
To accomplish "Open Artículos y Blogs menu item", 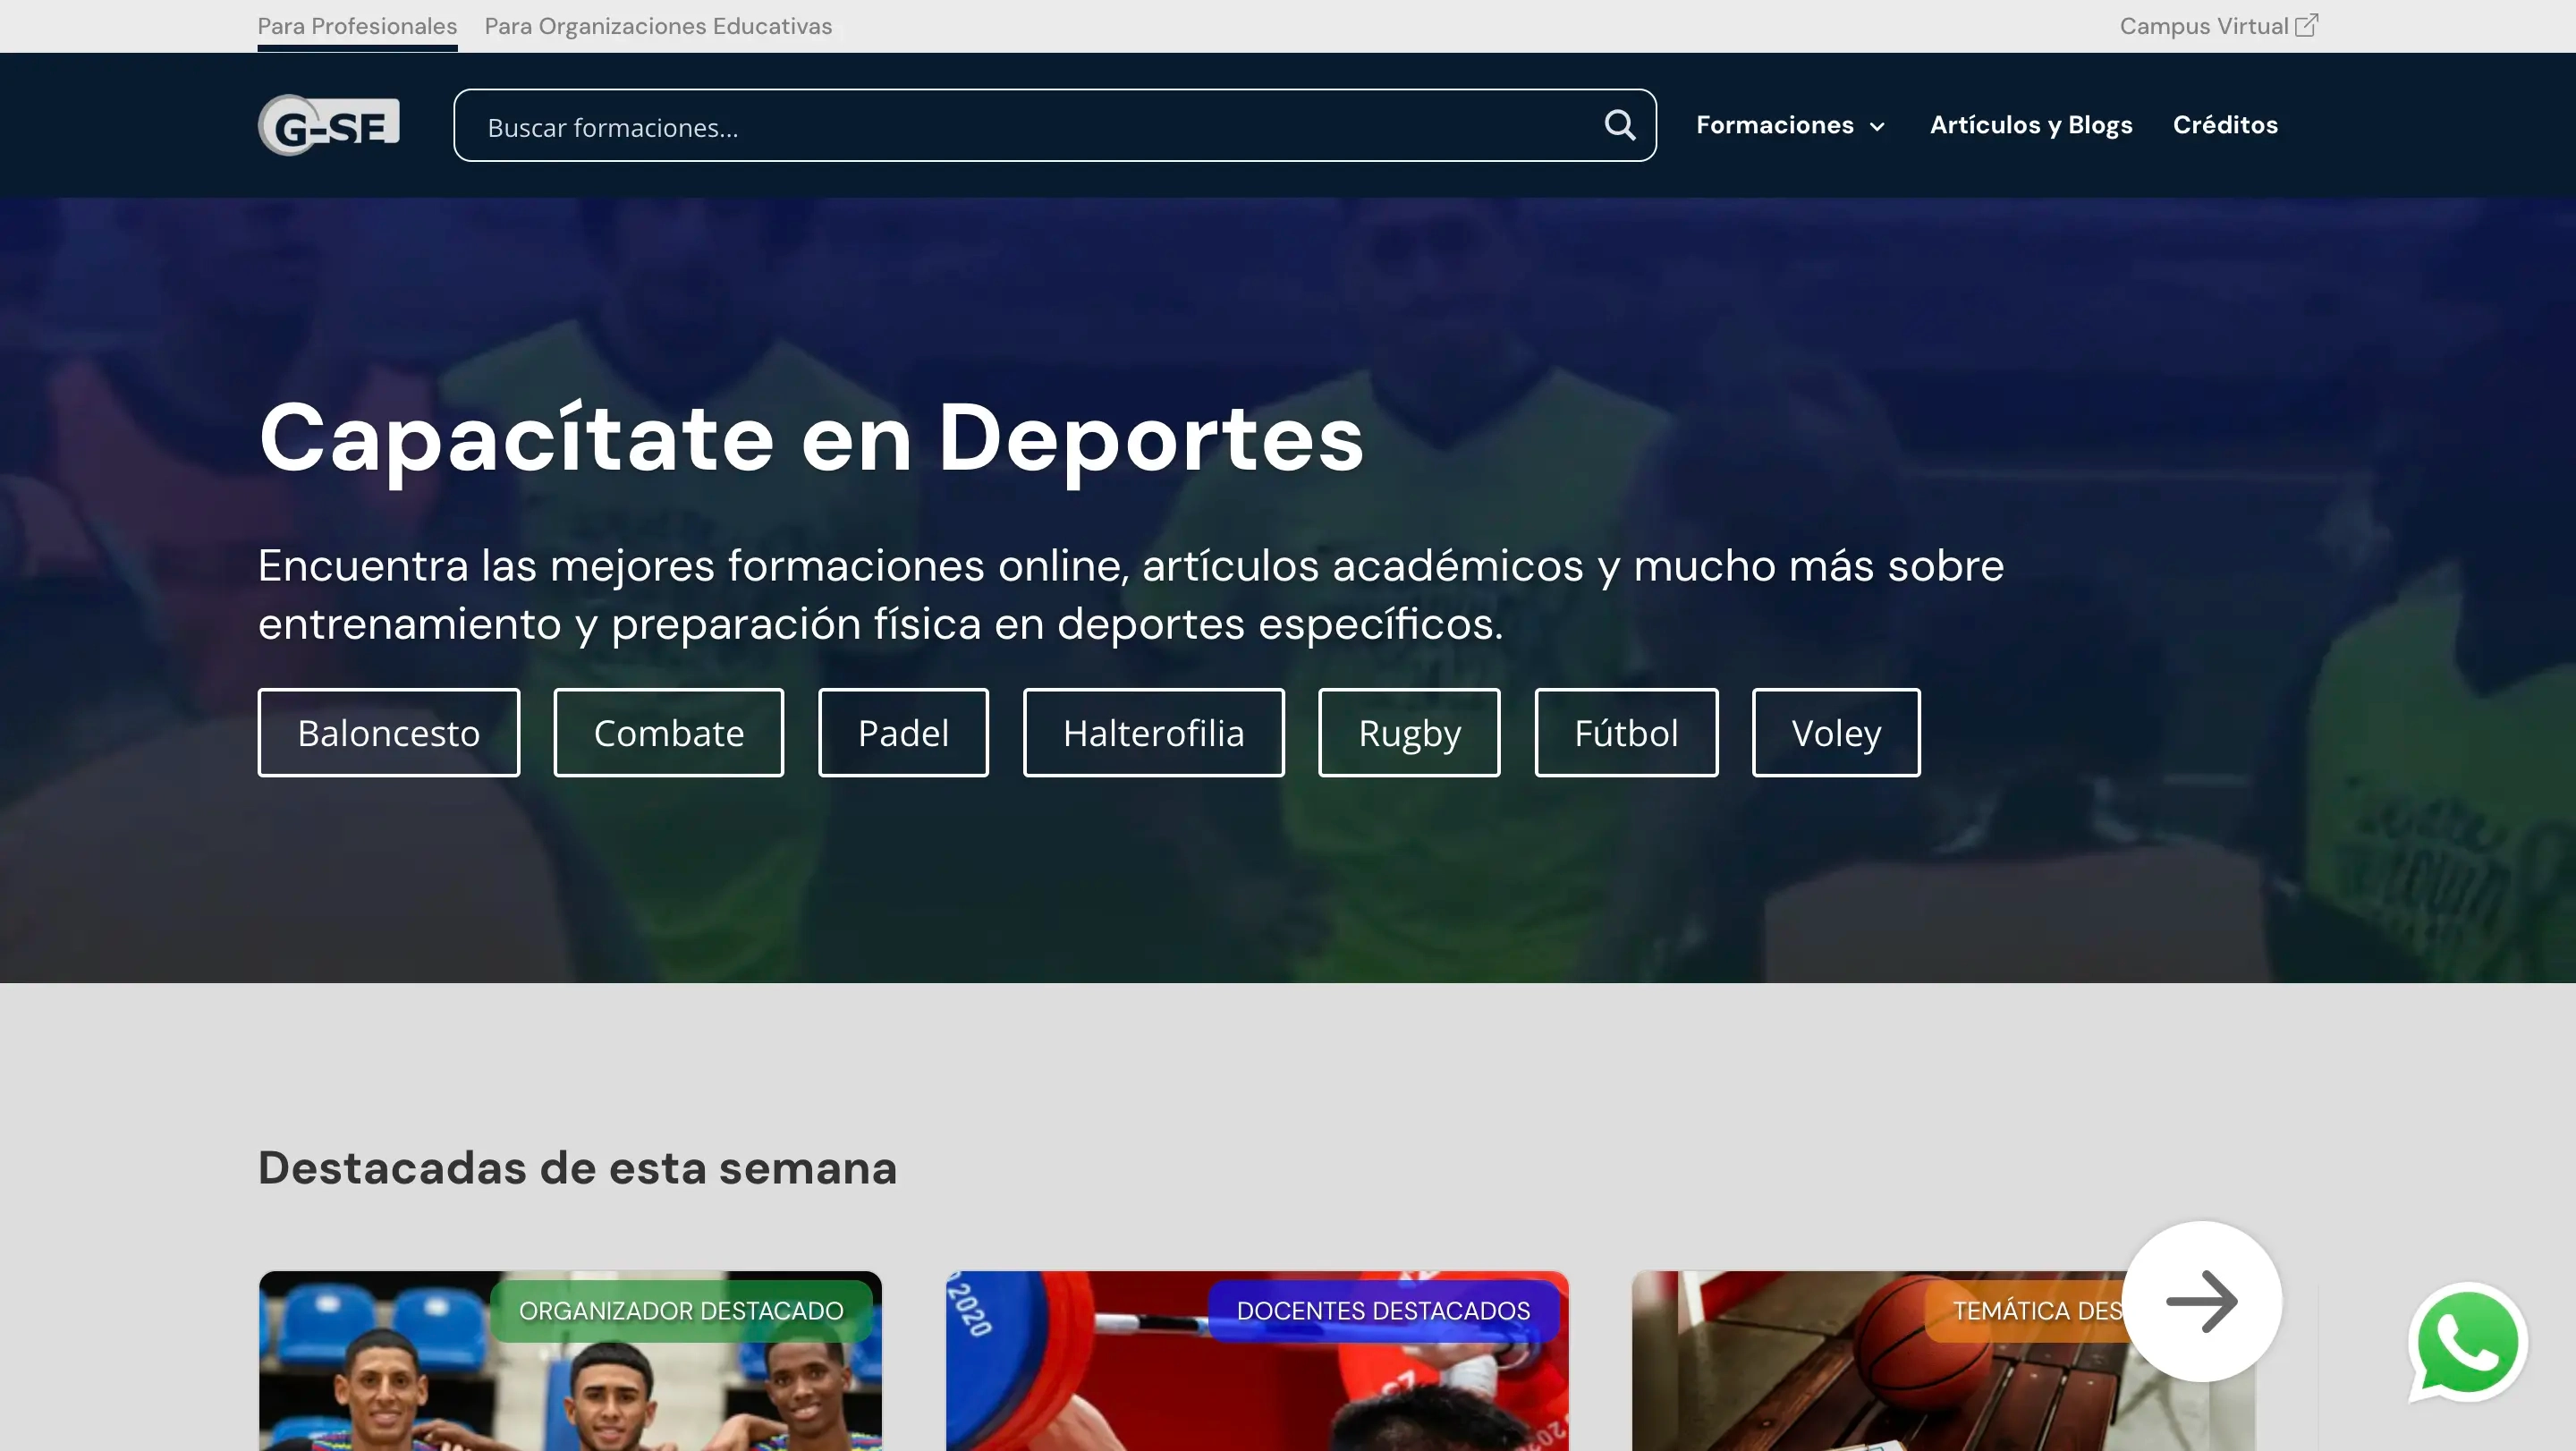I will pyautogui.click(x=2030, y=125).
